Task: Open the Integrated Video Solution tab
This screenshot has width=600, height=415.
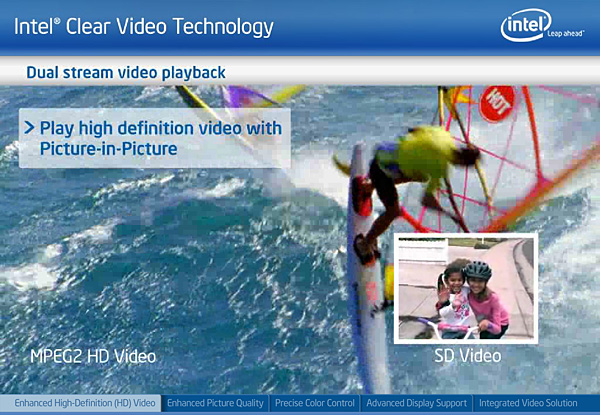Action: tap(528, 403)
